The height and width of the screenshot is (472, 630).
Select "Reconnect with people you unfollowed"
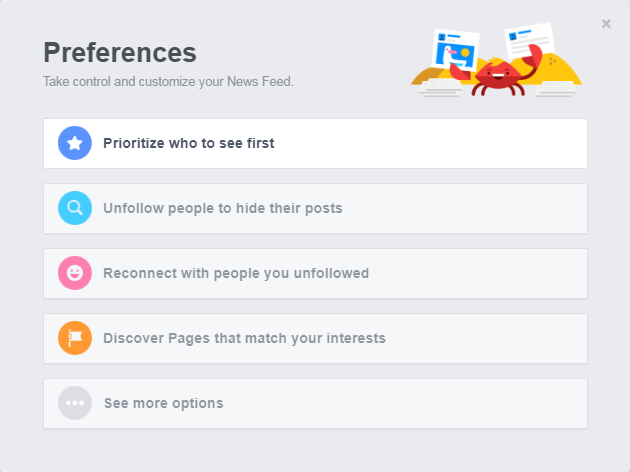pos(236,273)
